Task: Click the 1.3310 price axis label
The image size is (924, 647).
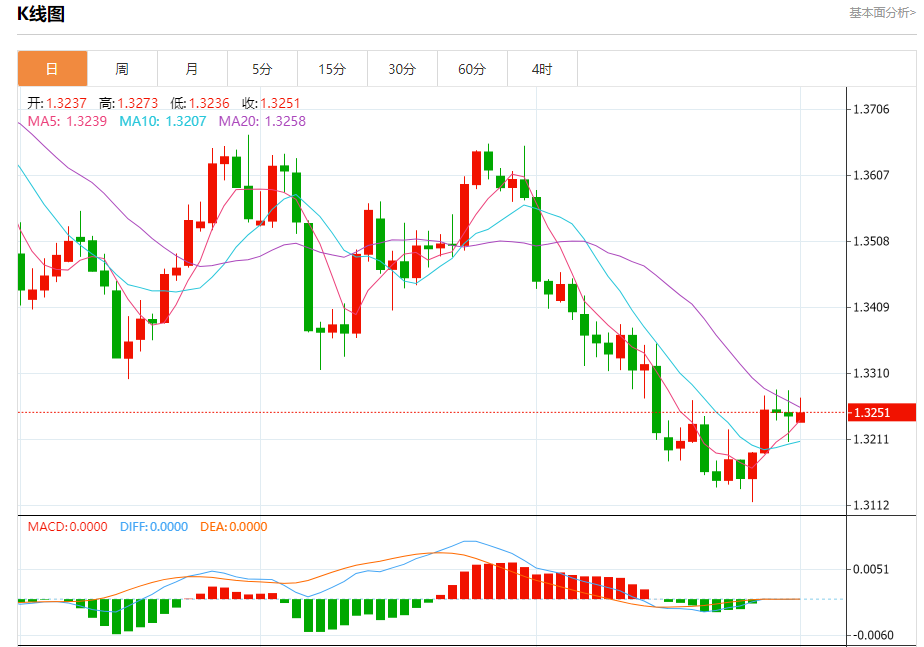Action: (x=872, y=373)
